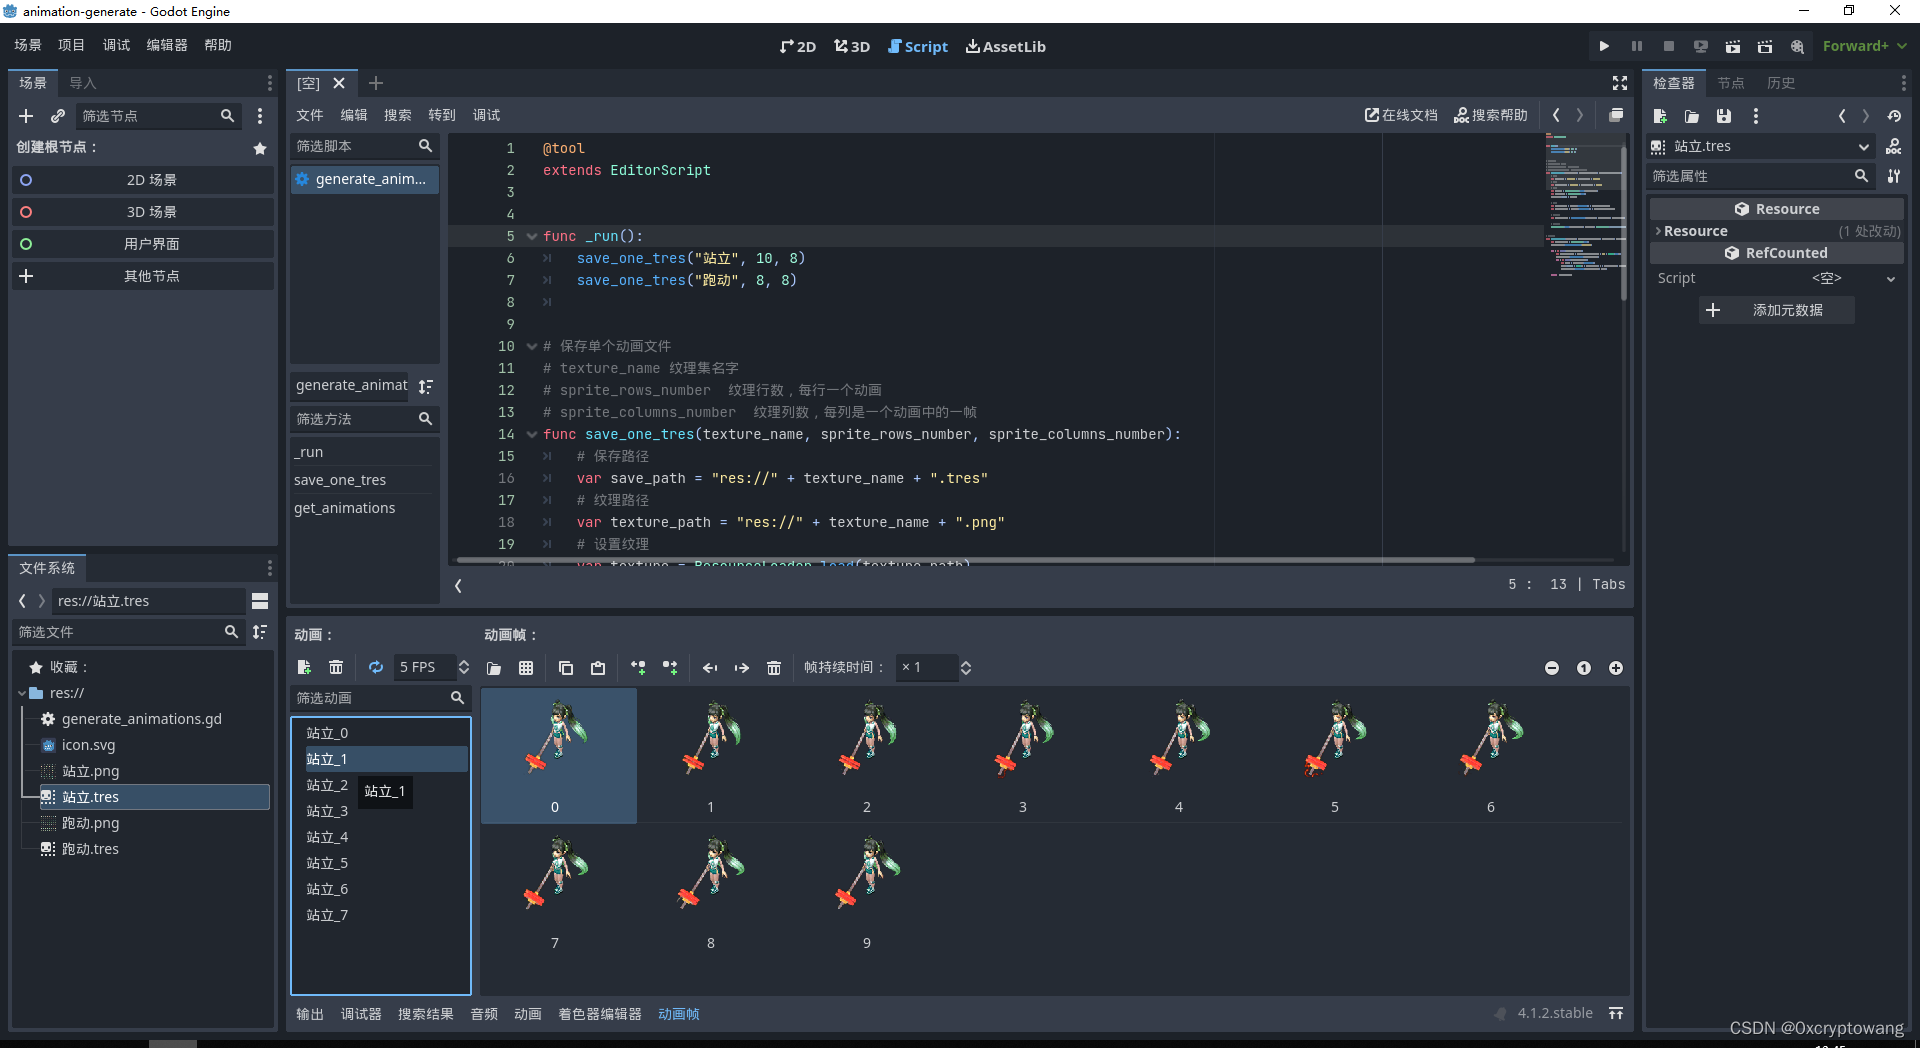Toggle animation looping
The height and width of the screenshot is (1048, 1920).
pos(376,667)
